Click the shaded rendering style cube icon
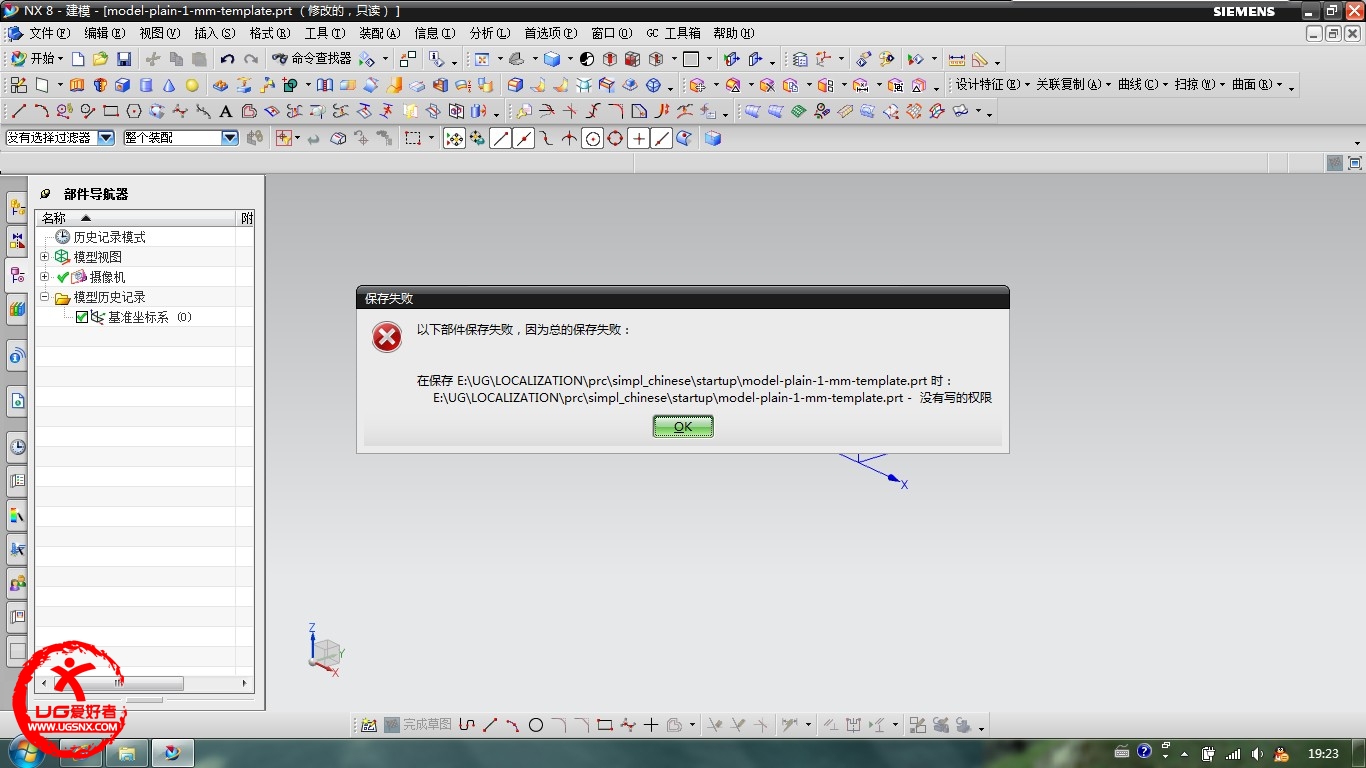 click(552, 59)
